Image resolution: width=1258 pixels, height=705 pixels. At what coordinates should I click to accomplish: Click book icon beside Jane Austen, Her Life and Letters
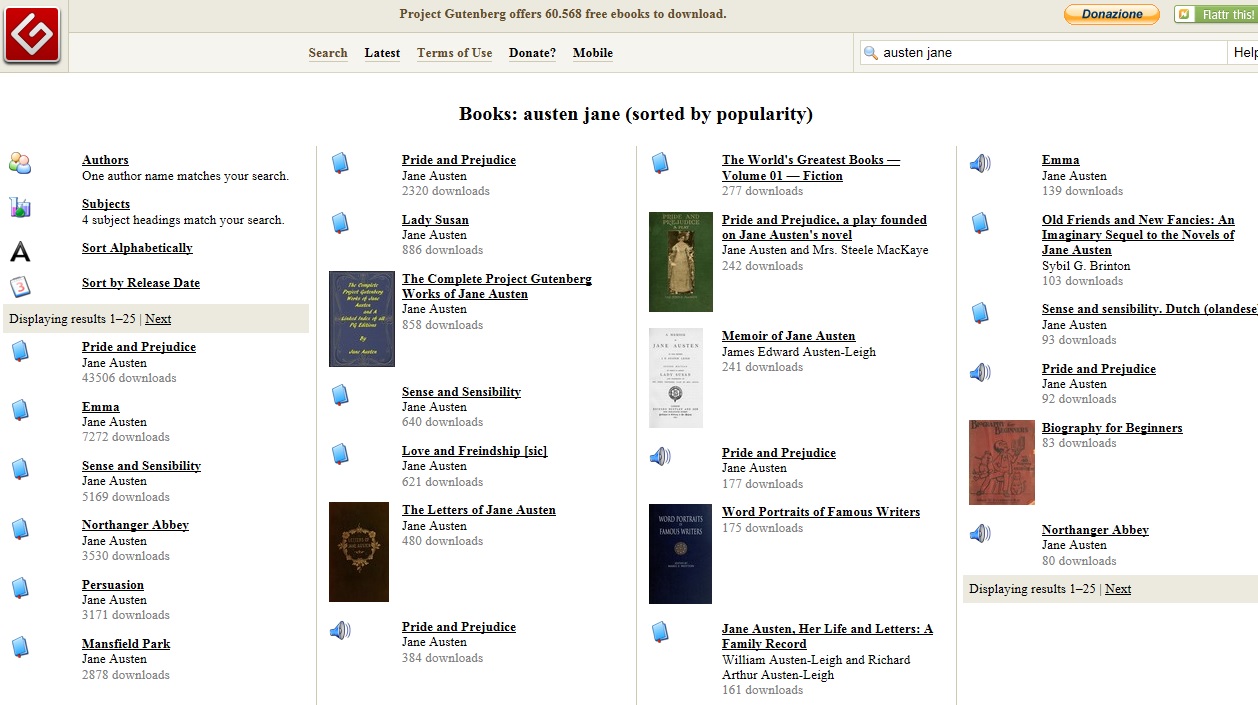click(660, 632)
